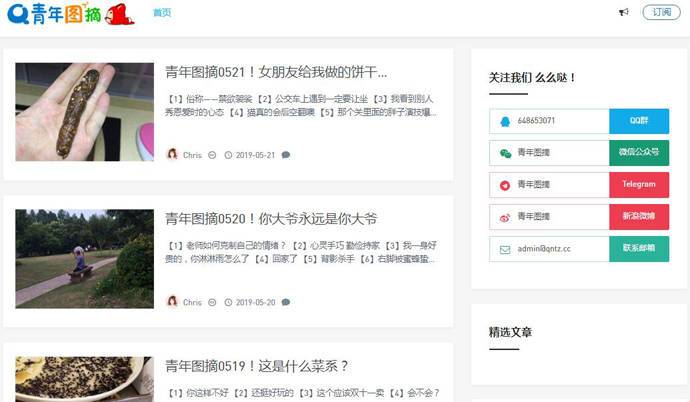The height and width of the screenshot is (402, 690).
Task: Click the 新浪微博 red button
Action: [x=639, y=216]
